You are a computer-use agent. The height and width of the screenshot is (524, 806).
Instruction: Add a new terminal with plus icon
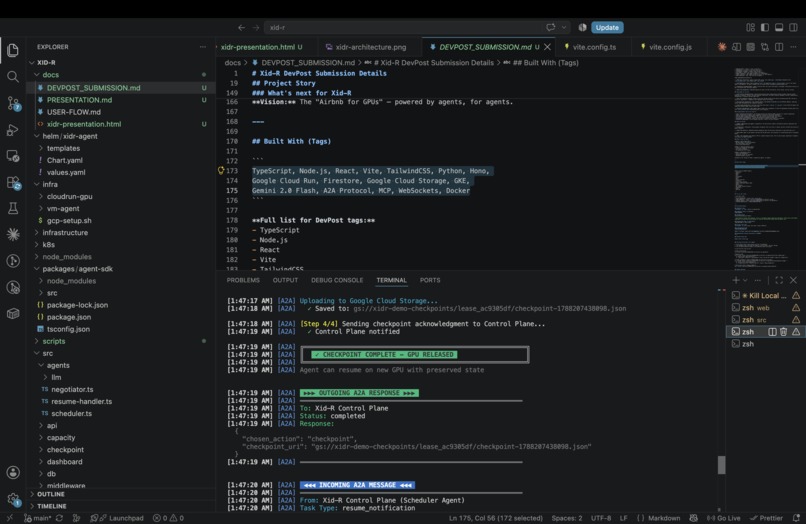pos(736,280)
